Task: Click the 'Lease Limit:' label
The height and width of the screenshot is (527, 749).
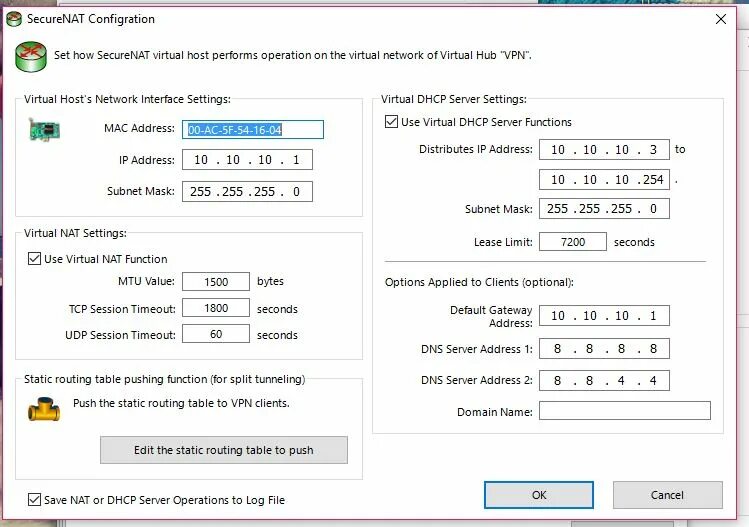Action: [503, 242]
